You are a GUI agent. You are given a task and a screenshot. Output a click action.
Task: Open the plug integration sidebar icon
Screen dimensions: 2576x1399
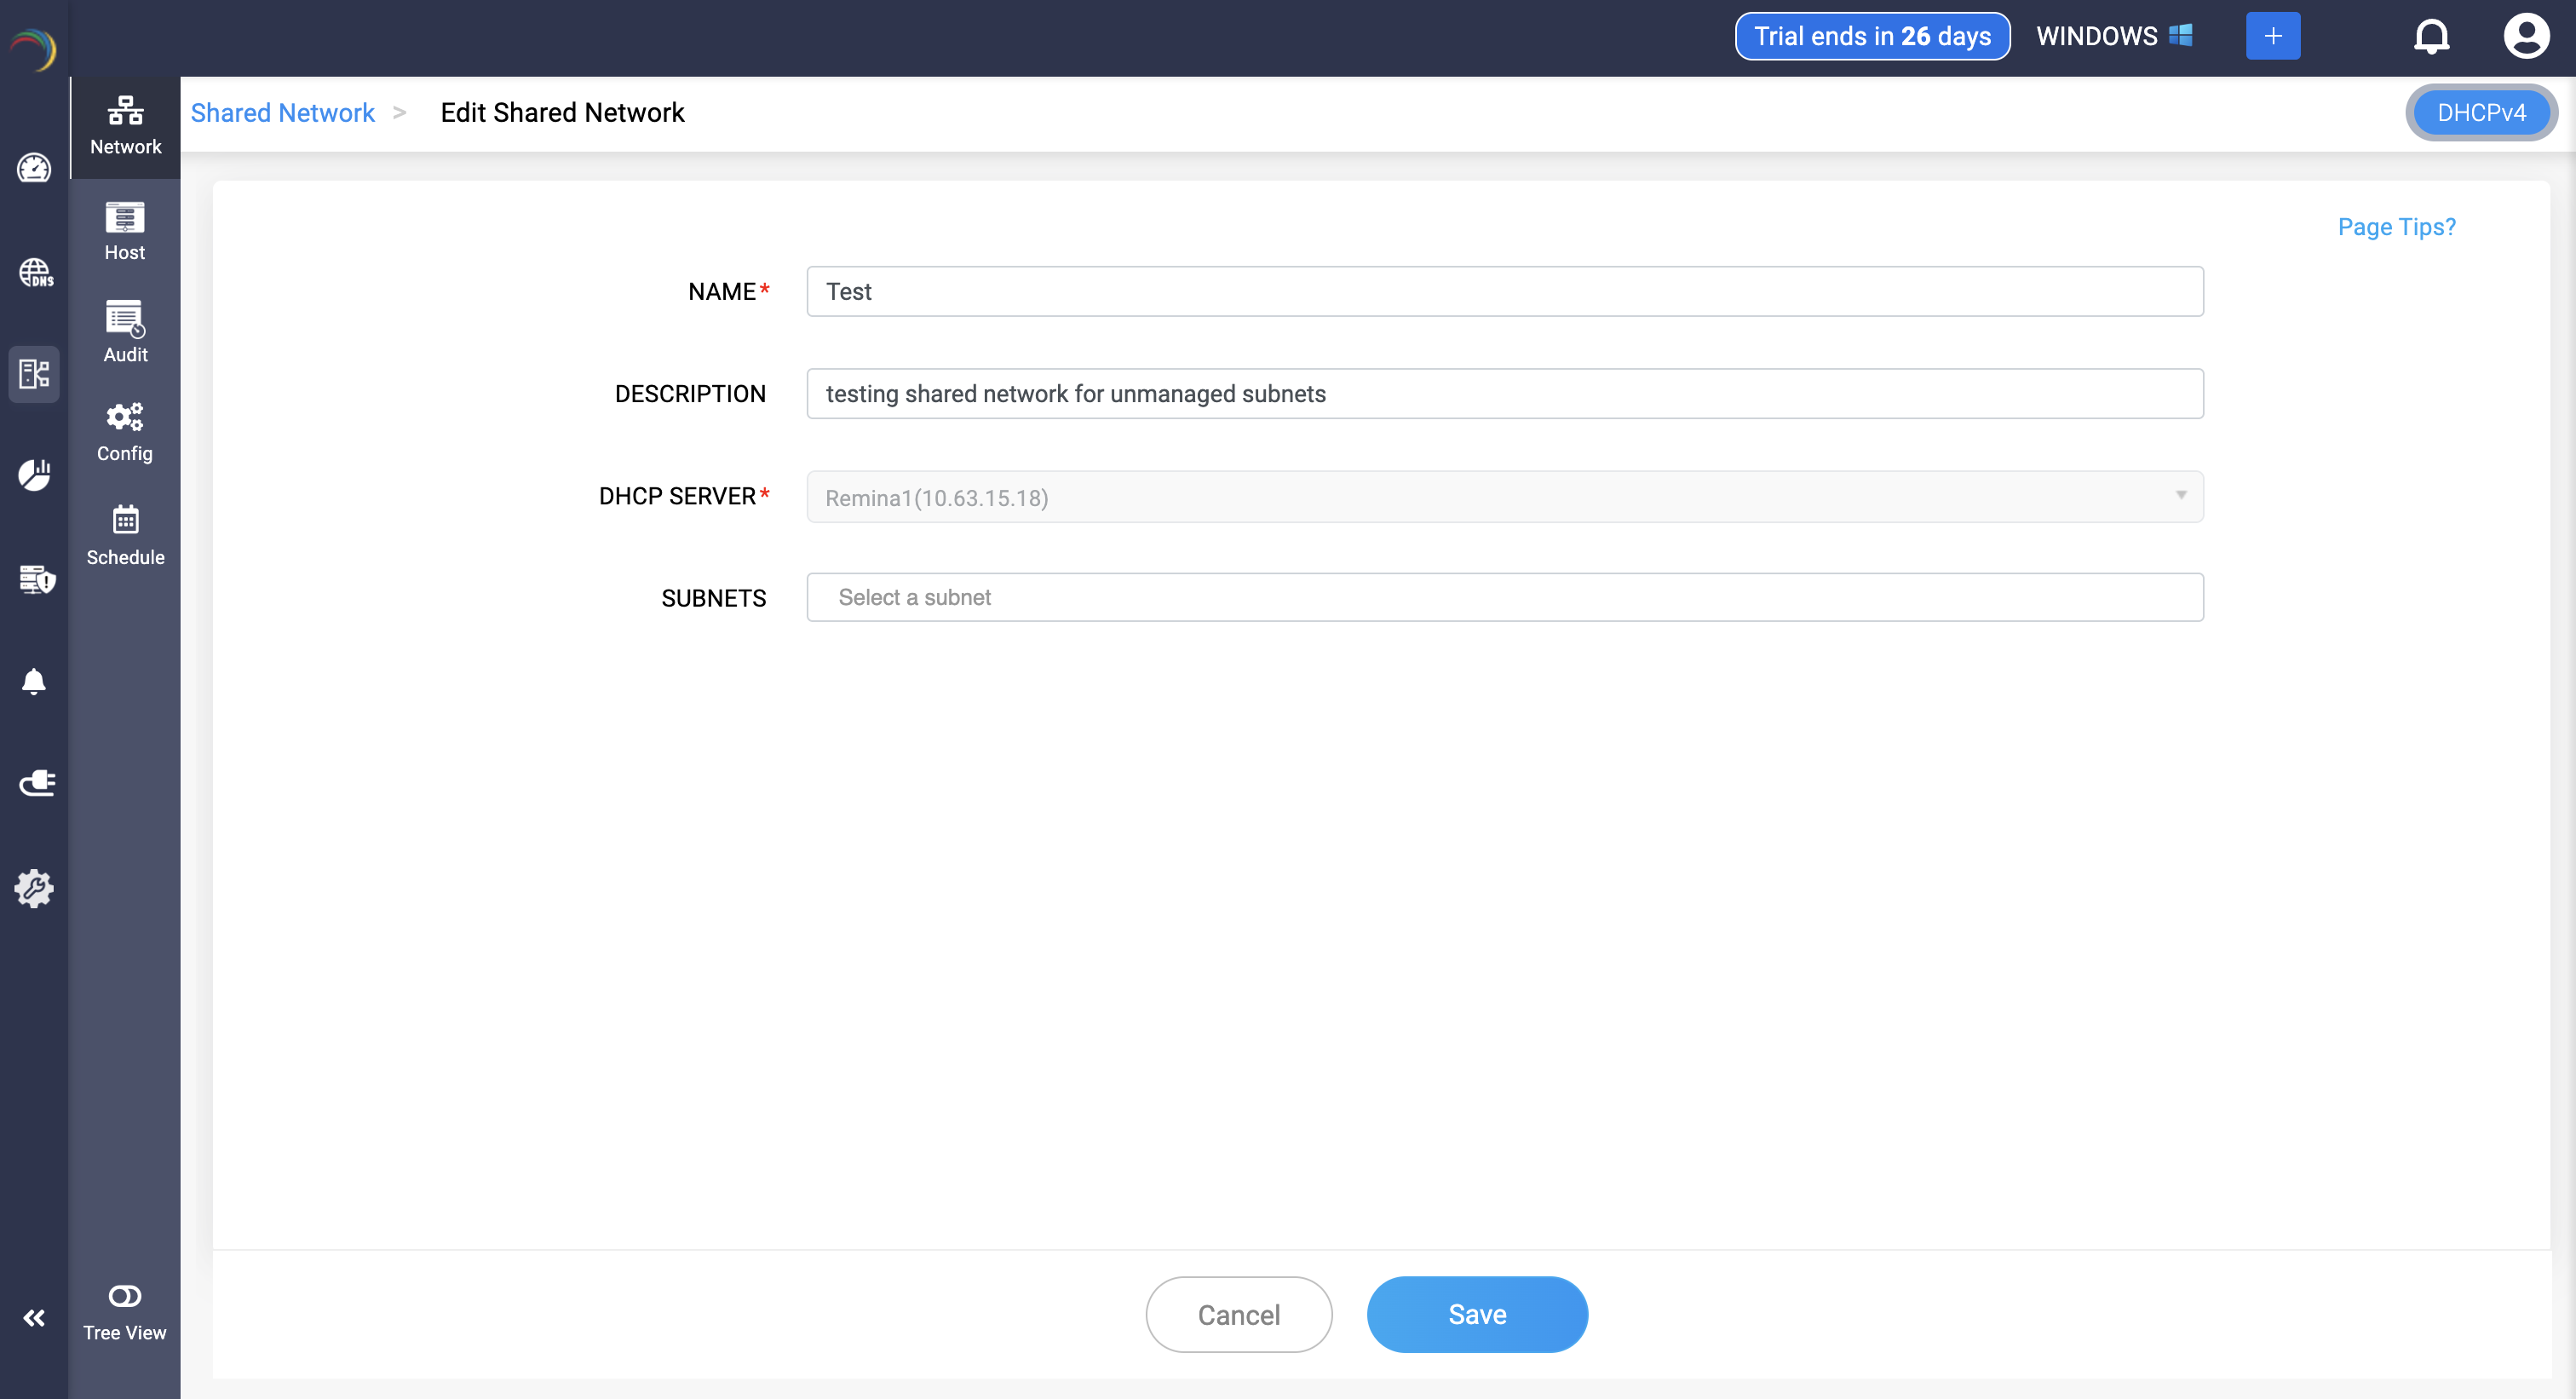click(36, 783)
